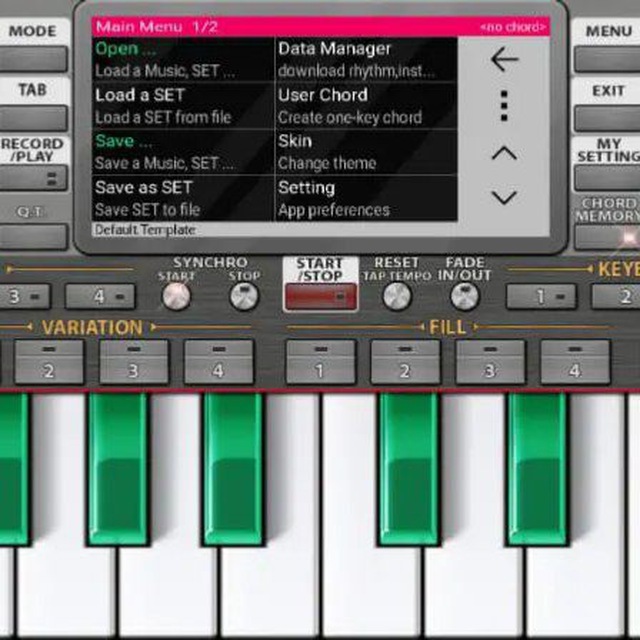Screen dimensions: 640x640
Task: Tap the back arrow in the menu screen
Action: click(504, 60)
